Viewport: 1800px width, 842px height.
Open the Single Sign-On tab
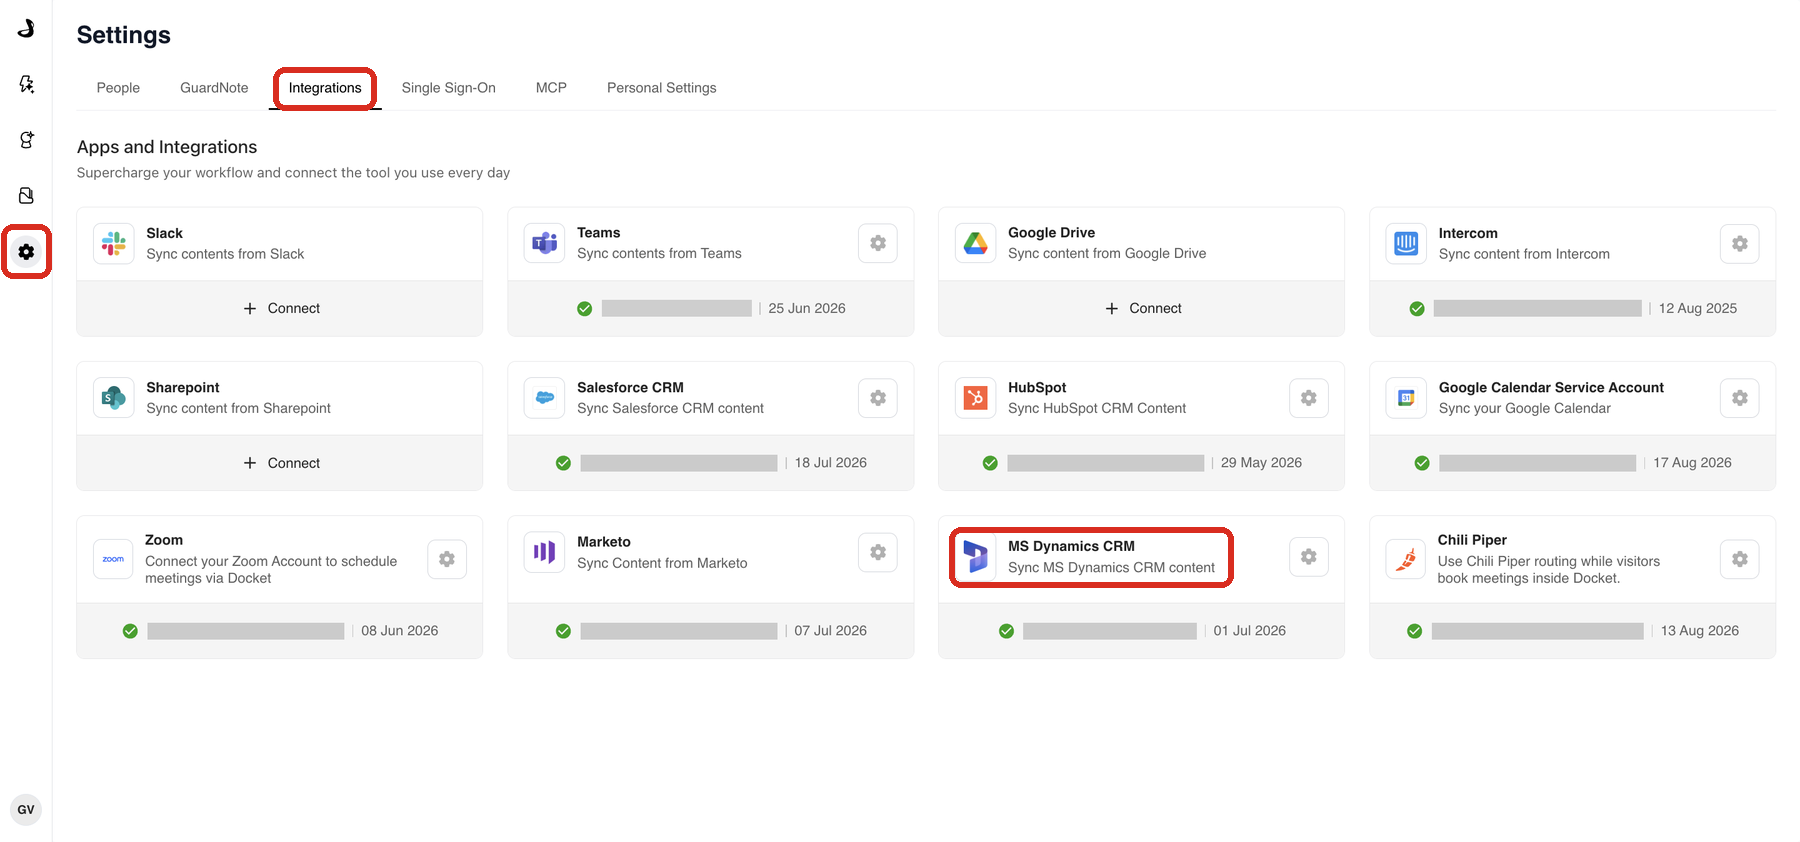pos(449,88)
